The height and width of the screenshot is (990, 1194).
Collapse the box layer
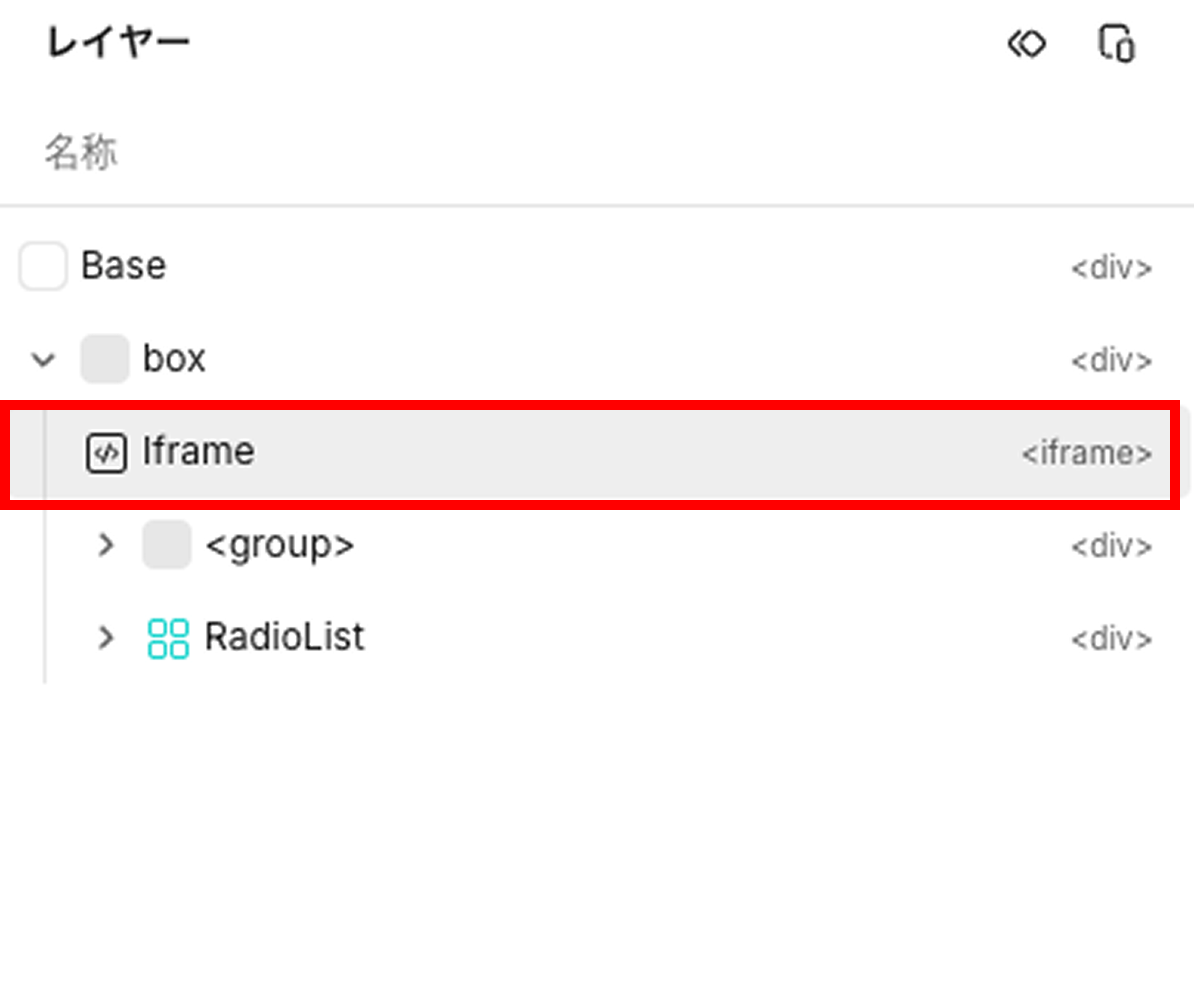click(43, 359)
